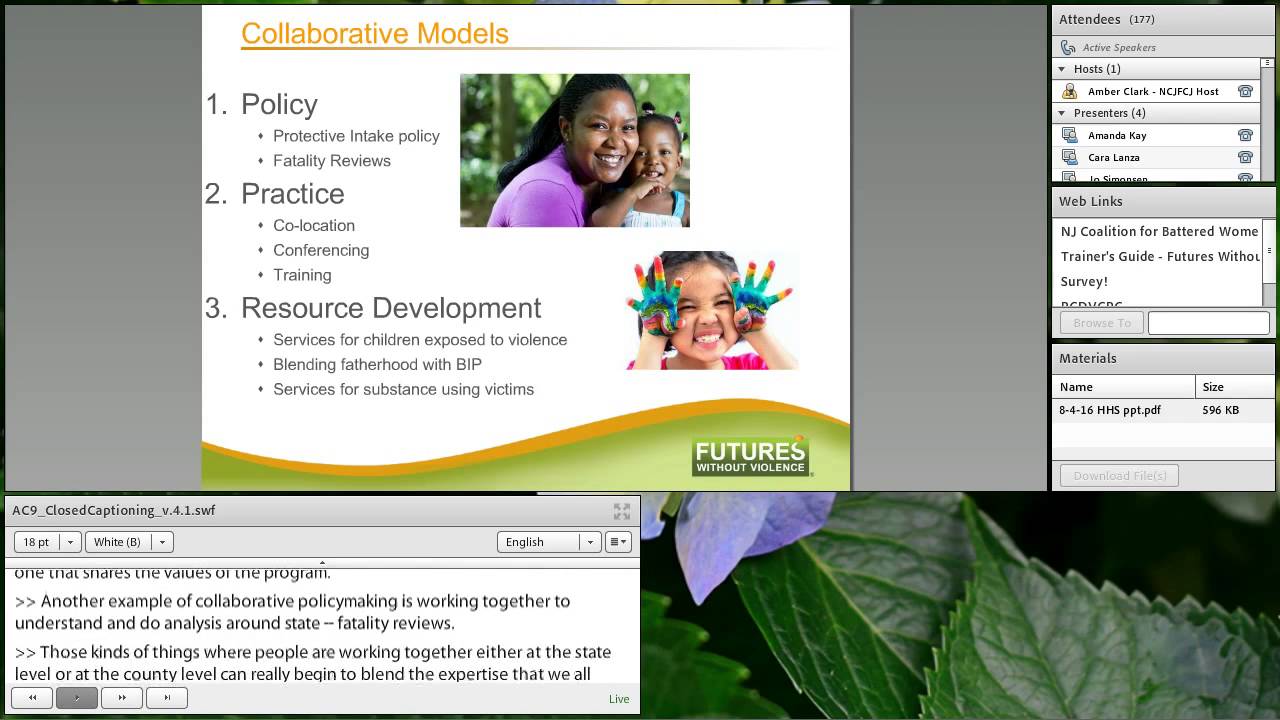Click the rewind captions icon
Screen dimensions: 1280x720
(x=32, y=697)
